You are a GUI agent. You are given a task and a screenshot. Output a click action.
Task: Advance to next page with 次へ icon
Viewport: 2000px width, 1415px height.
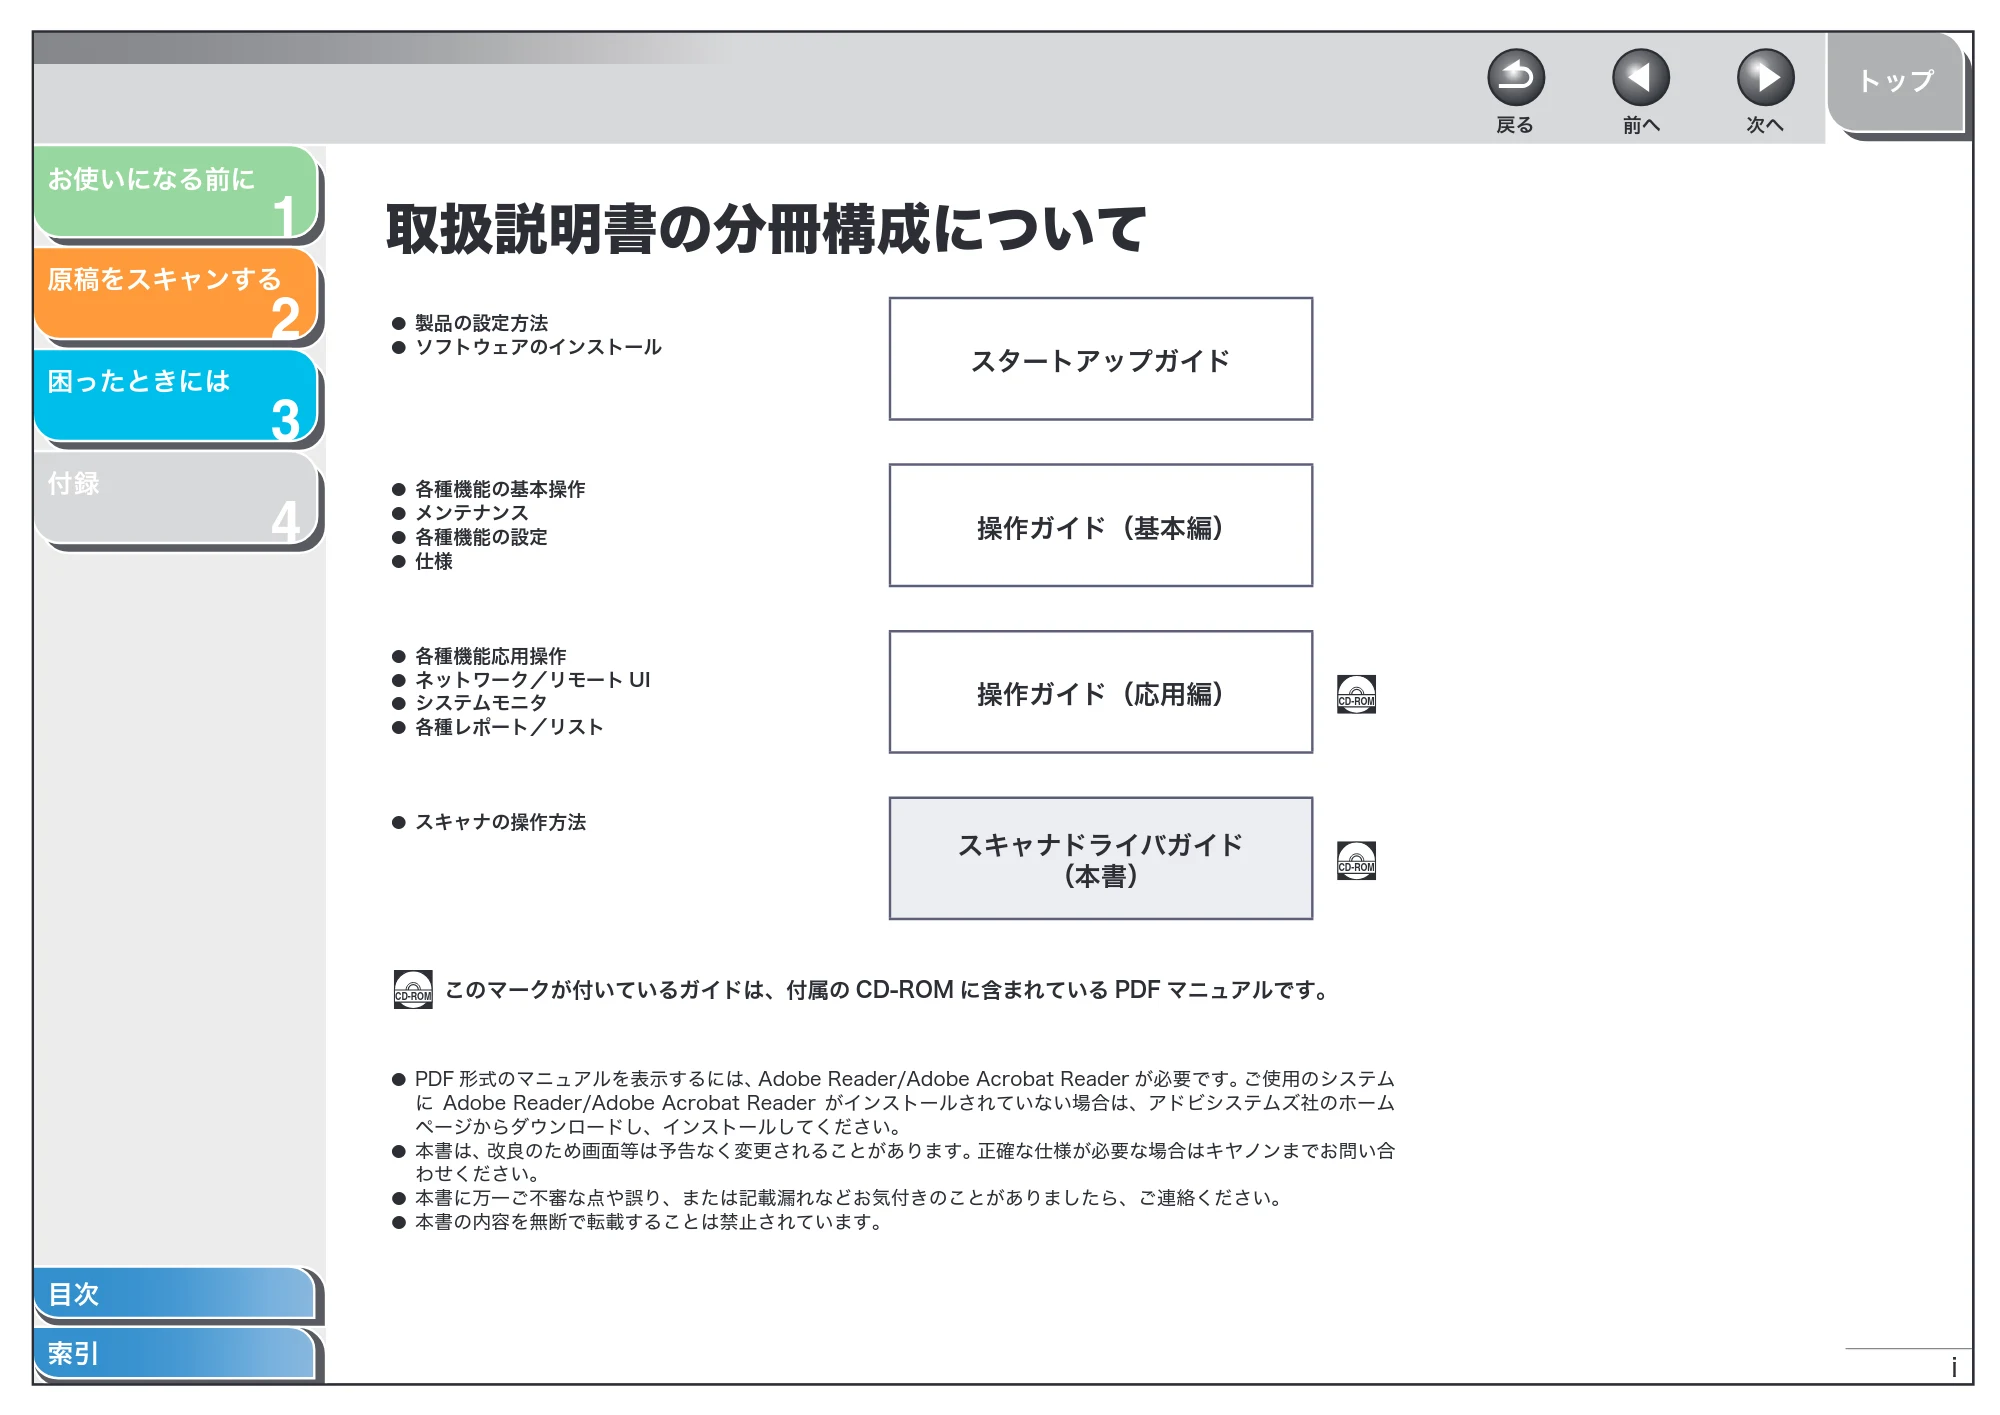point(1765,78)
